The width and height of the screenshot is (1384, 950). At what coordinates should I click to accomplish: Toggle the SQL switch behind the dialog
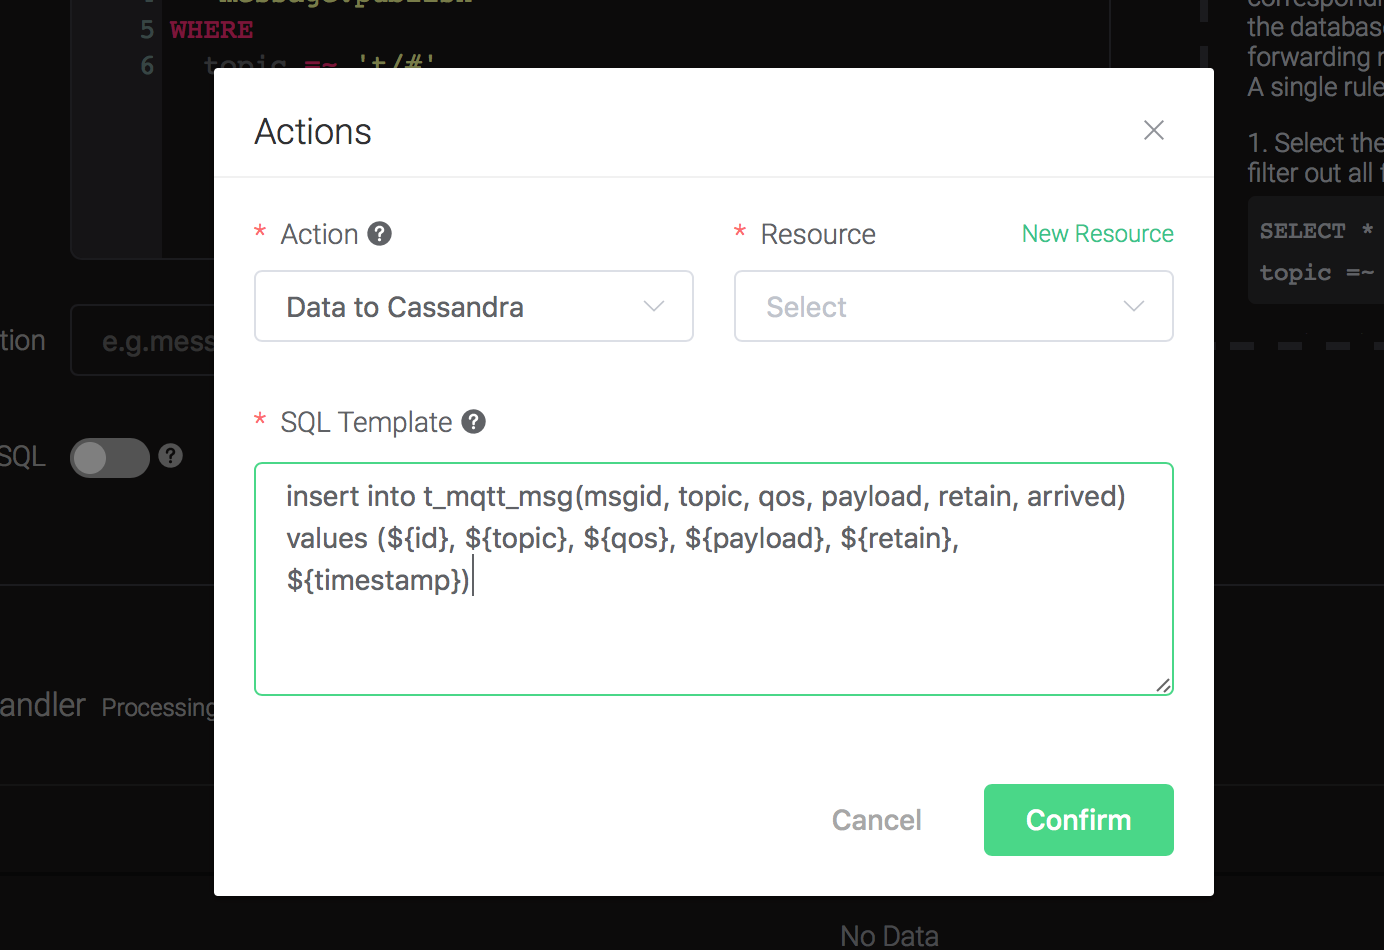point(110,458)
